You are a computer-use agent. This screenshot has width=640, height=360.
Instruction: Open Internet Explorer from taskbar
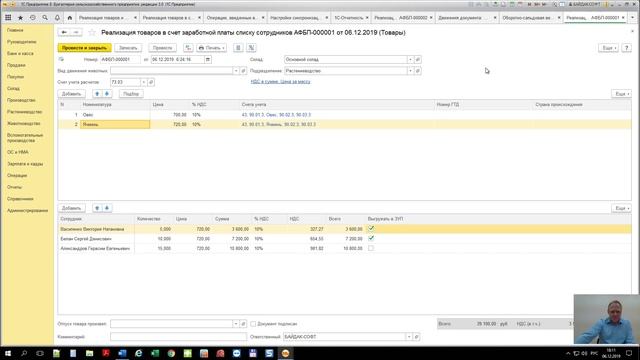click(x=138, y=353)
